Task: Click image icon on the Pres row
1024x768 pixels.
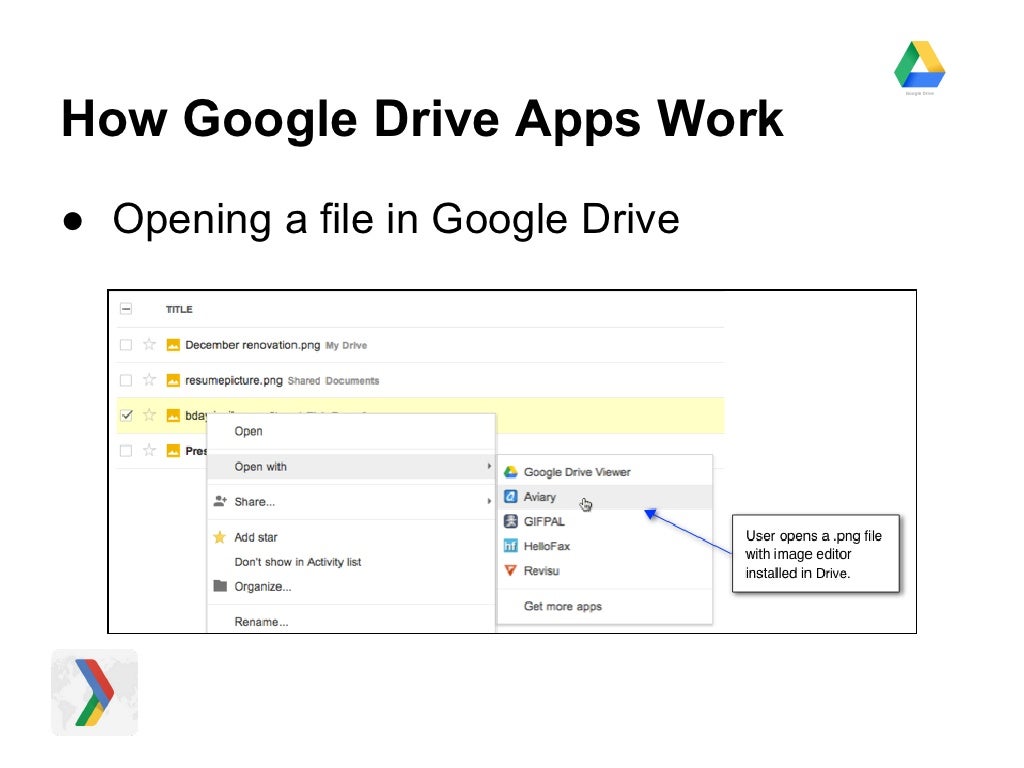Action: (x=173, y=451)
